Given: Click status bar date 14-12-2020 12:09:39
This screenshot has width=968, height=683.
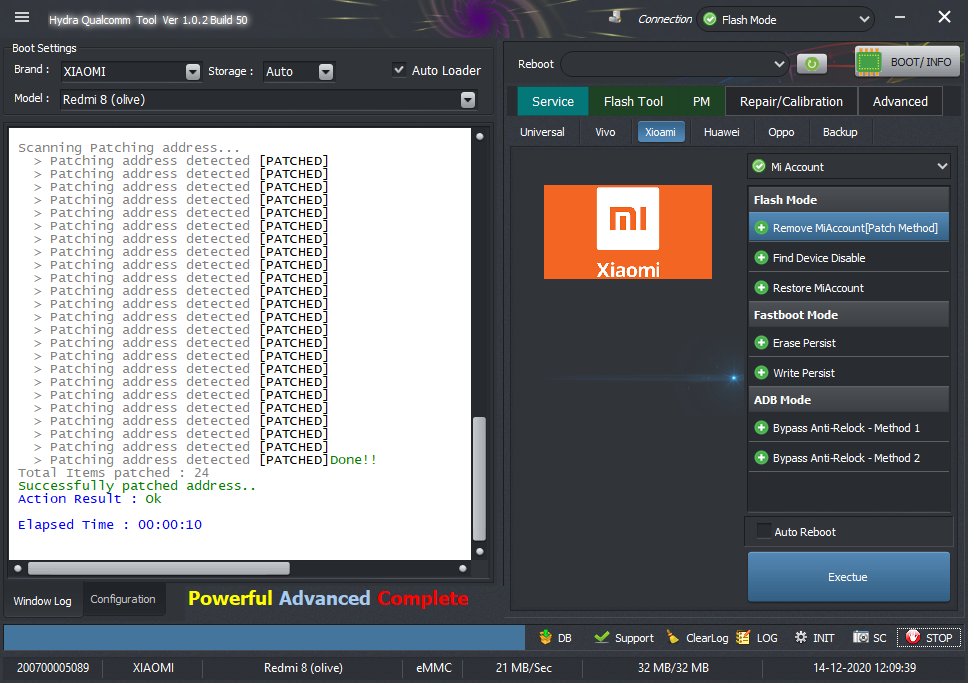Looking at the screenshot, I should pyautogui.click(x=864, y=668).
